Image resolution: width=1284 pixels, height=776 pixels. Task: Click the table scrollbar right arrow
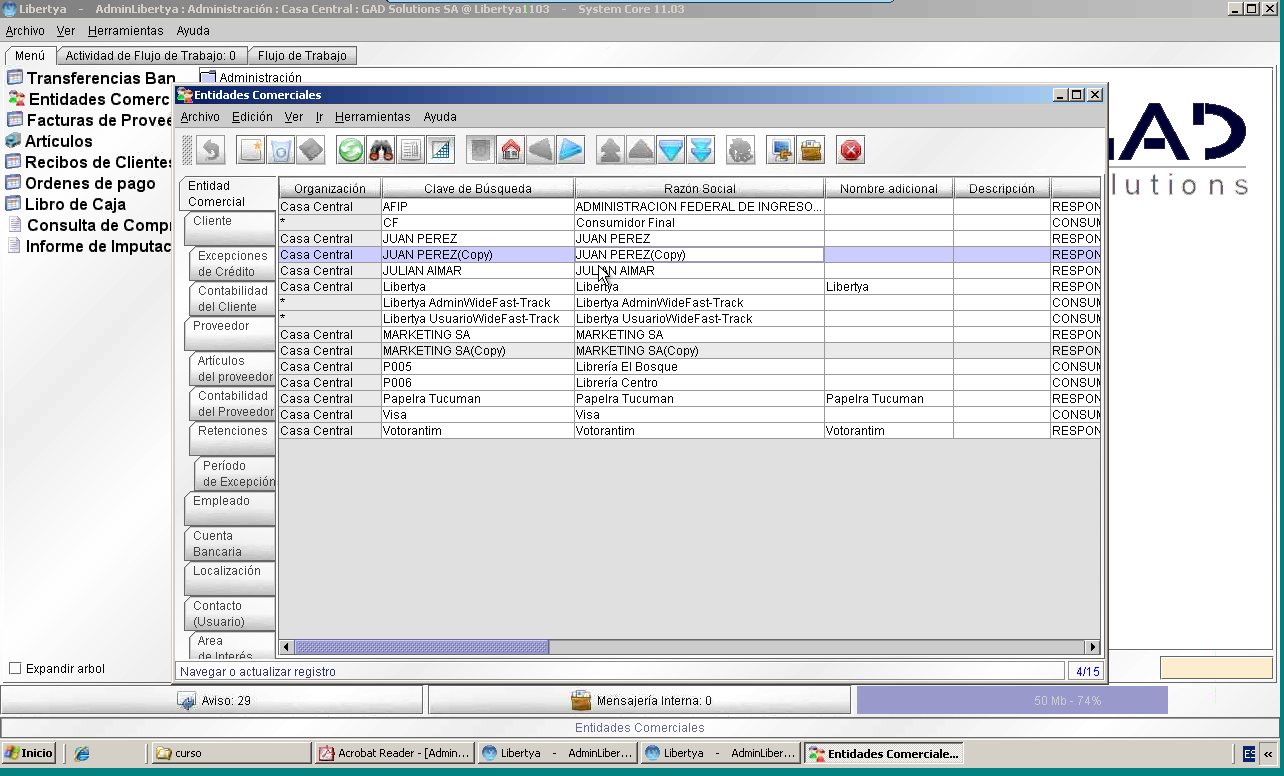[x=1092, y=647]
